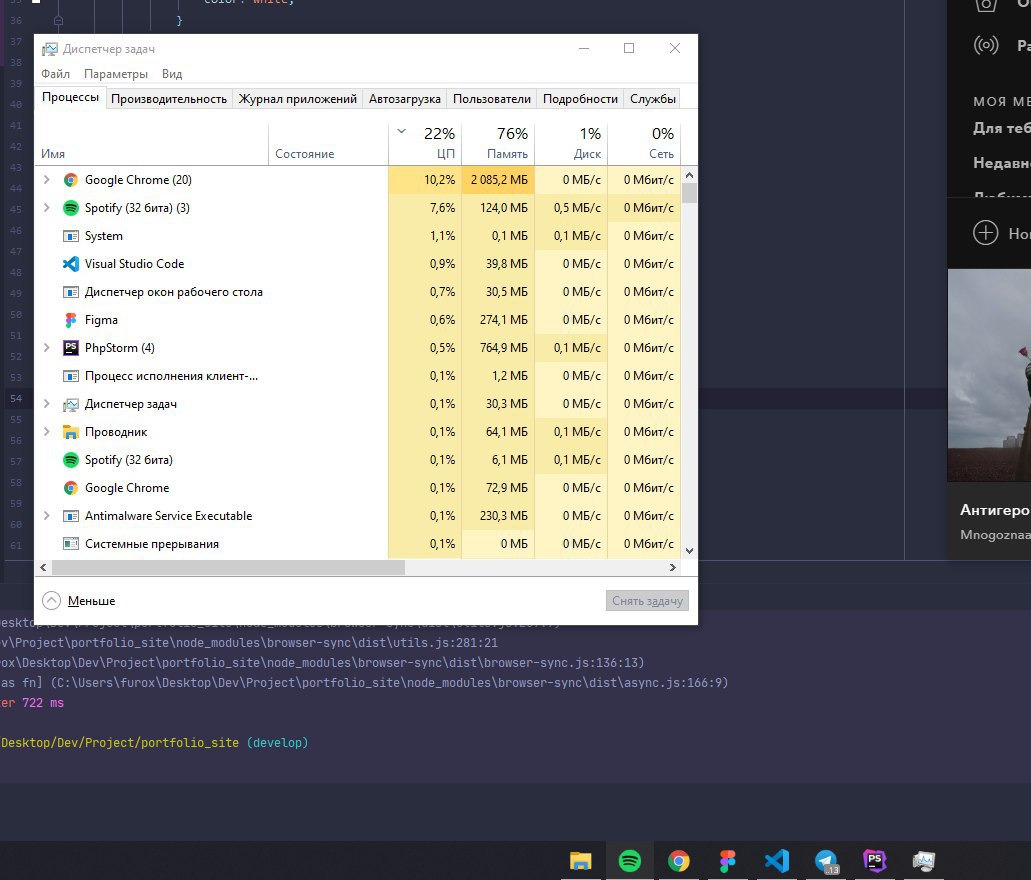Image resolution: width=1031 pixels, height=880 pixels.
Task: Open Spotify from the taskbar
Action: (630, 861)
